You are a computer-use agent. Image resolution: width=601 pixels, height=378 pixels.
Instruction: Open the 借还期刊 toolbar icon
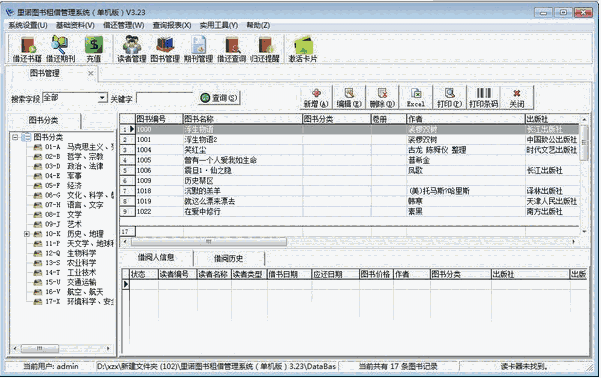tap(60, 49)
